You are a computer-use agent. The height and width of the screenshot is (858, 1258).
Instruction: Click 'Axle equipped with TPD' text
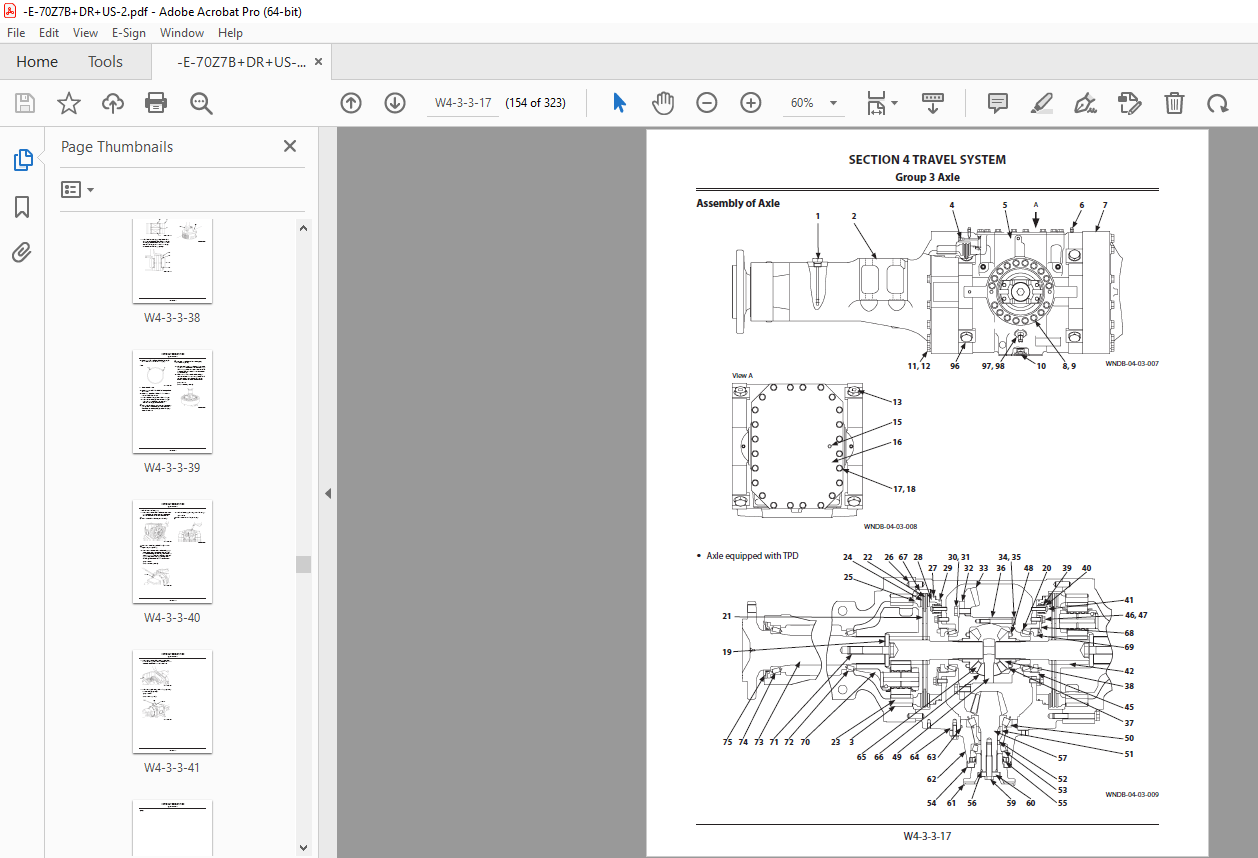tap(752, 556)
